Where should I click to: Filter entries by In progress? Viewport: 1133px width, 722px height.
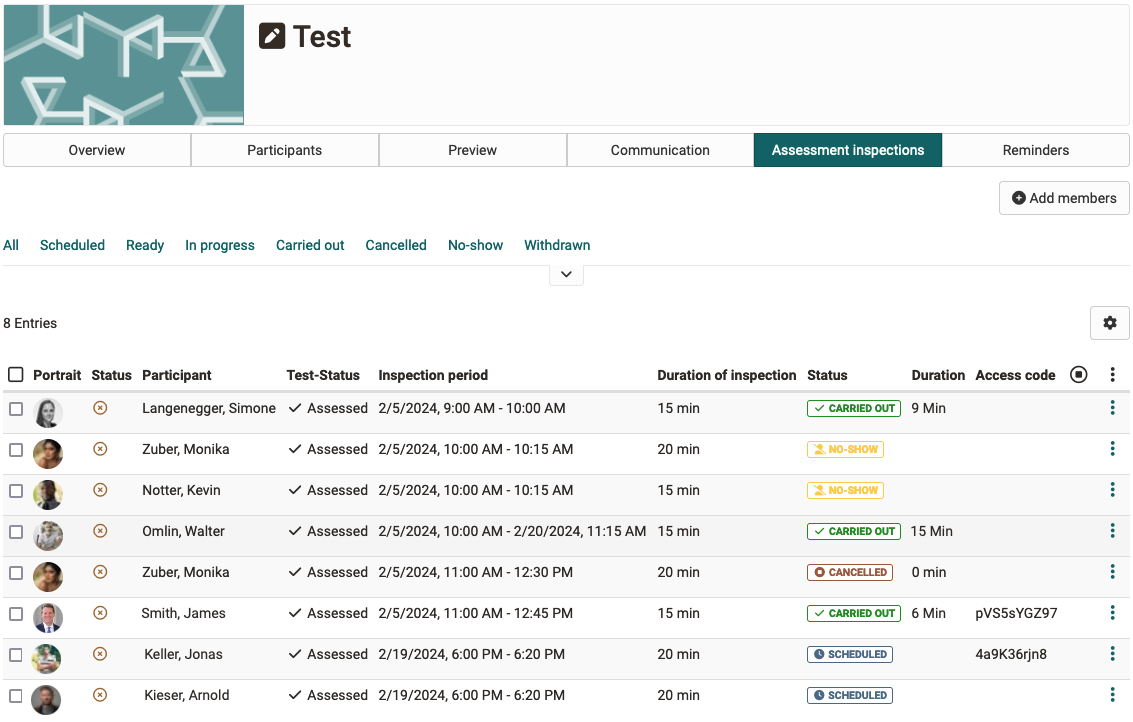click(220, 245)
